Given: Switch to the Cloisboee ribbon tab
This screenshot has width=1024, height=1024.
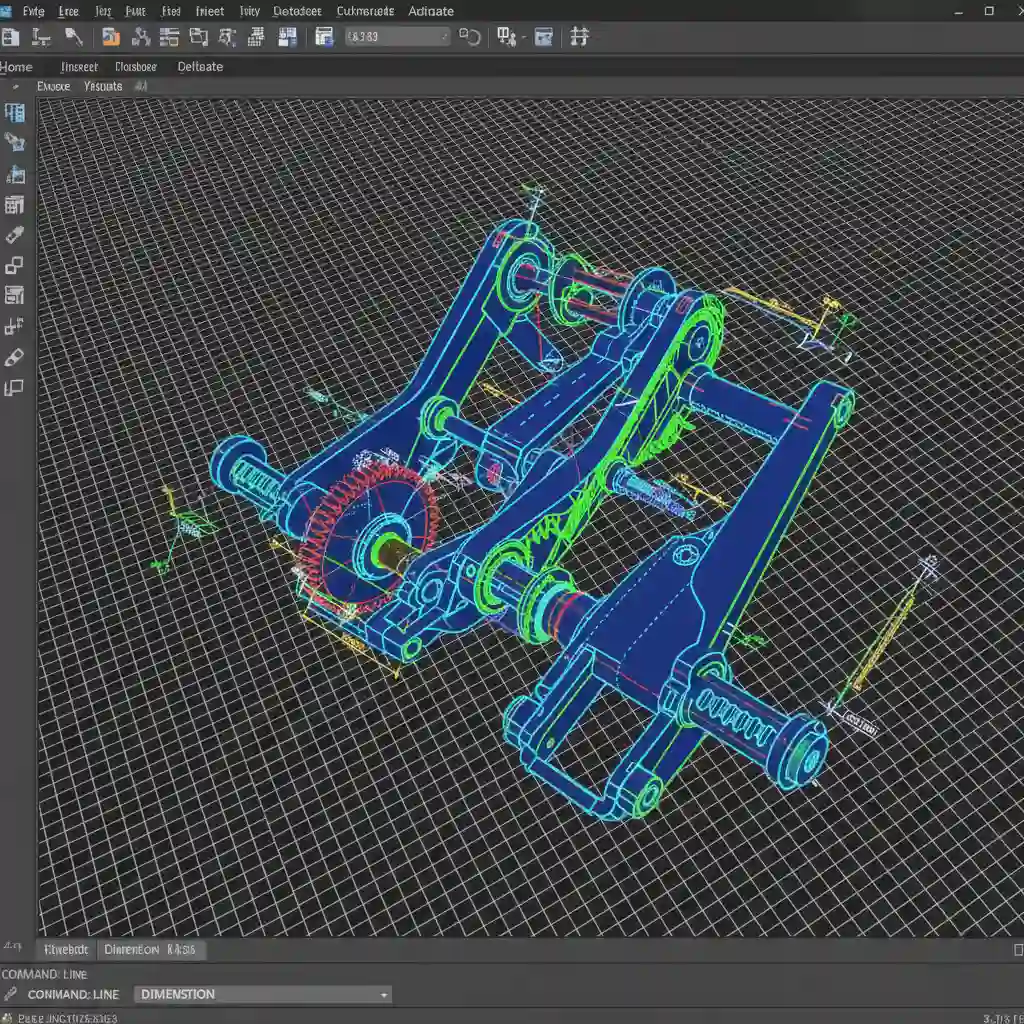Looking at the screenshot, I should [136, 67].
